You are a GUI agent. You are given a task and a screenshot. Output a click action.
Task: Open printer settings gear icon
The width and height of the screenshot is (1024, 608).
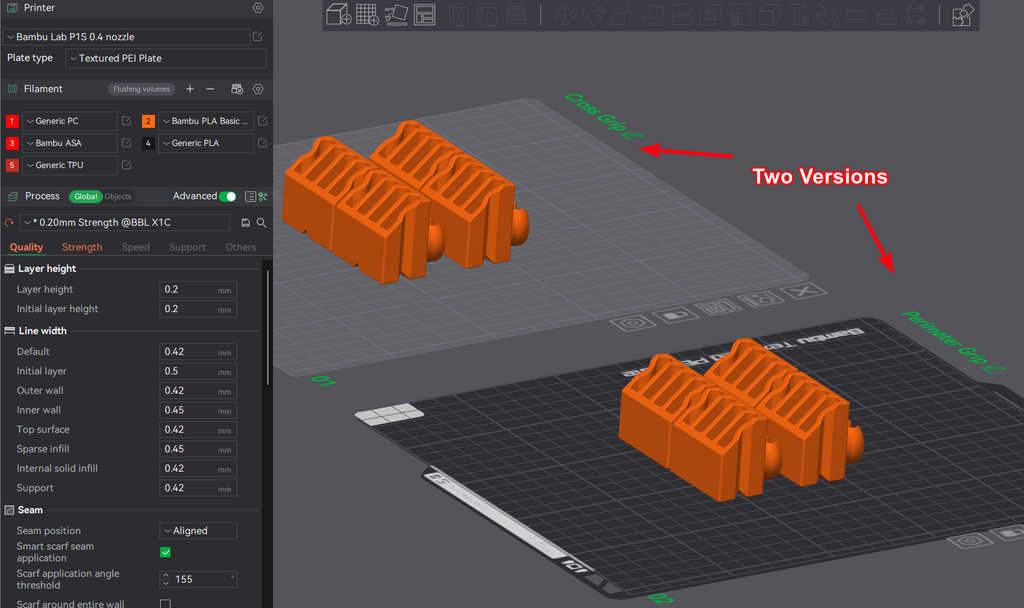click(258, 8)
